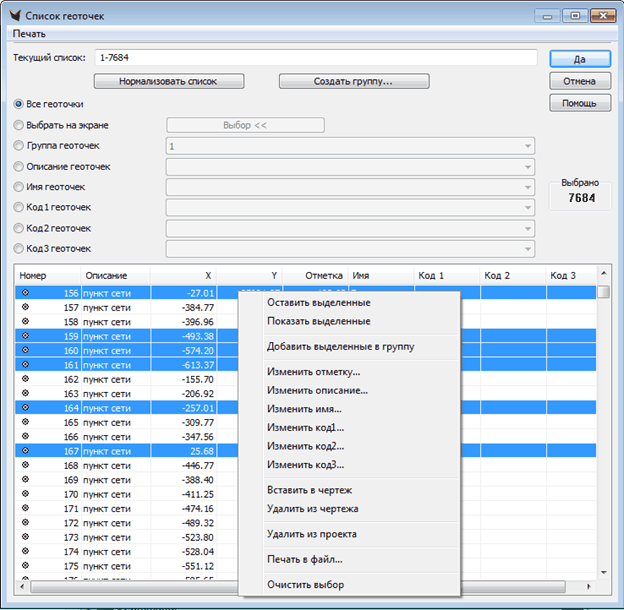Select the 'Все геоточки' radio button

pos(19,104)
